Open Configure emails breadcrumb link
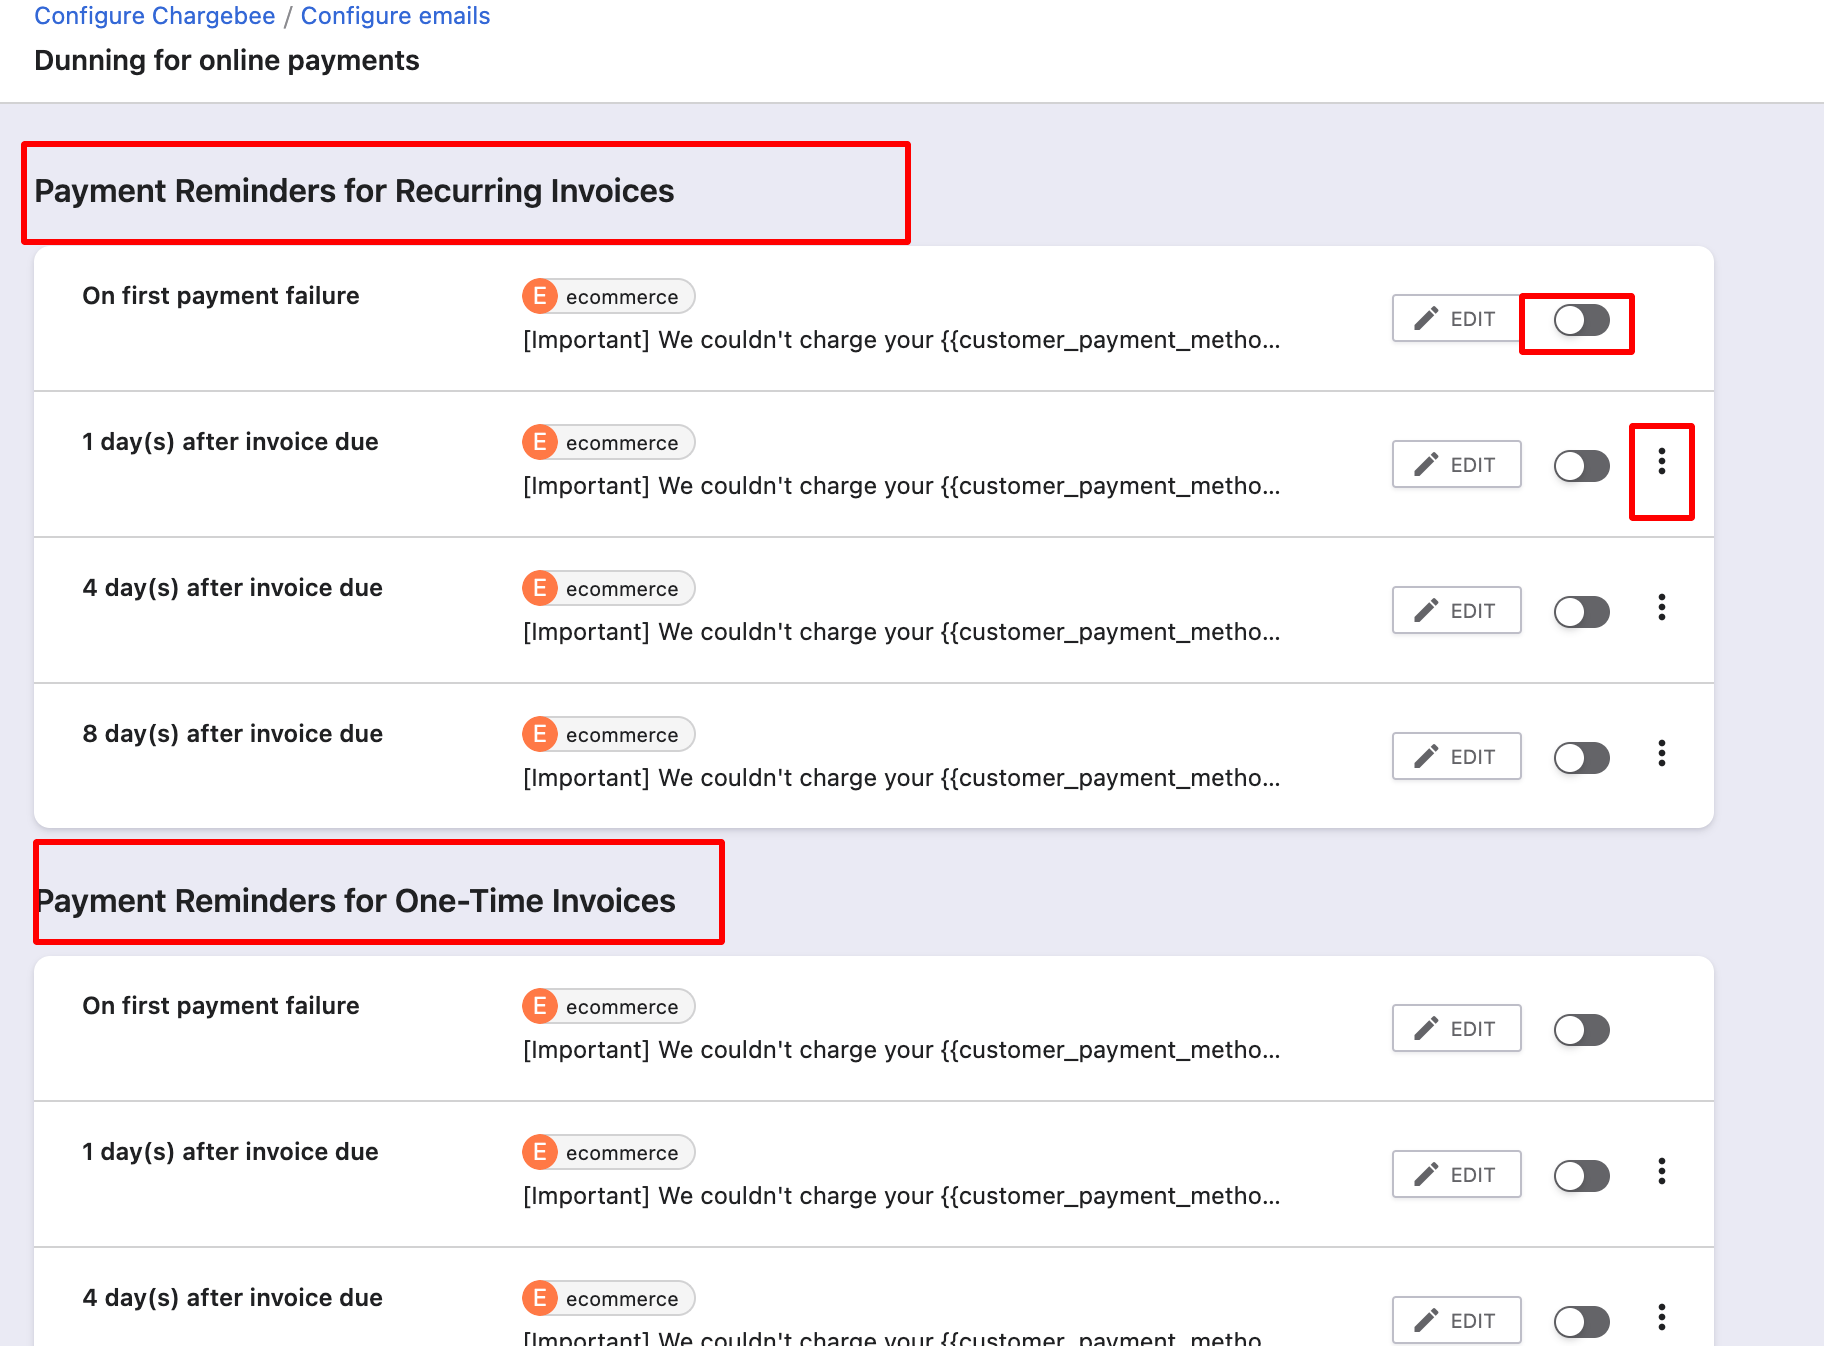The height and width of the screenshot is (1346, 1824). tap(395, 16)
